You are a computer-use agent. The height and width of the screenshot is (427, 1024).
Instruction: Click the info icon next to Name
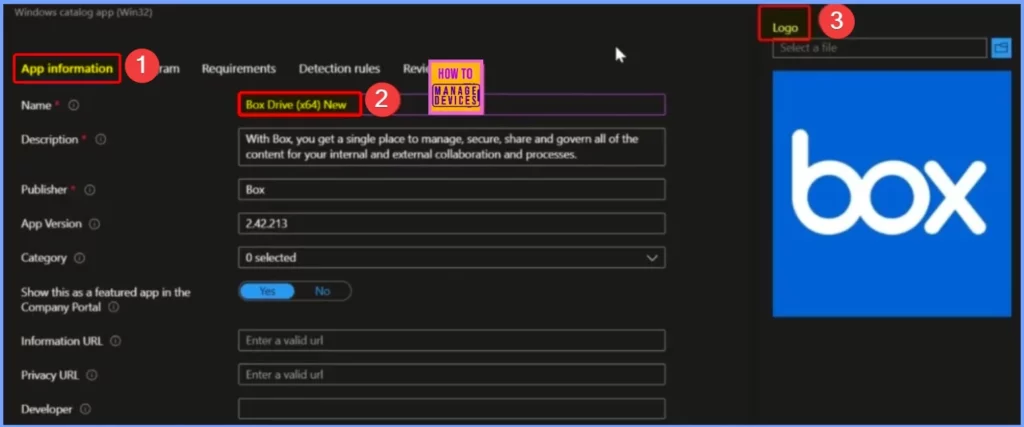coord(74,105)
